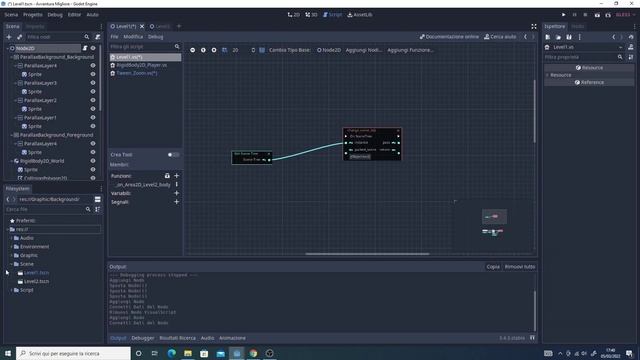Reset zoom in visual script graph

(203, 50)
